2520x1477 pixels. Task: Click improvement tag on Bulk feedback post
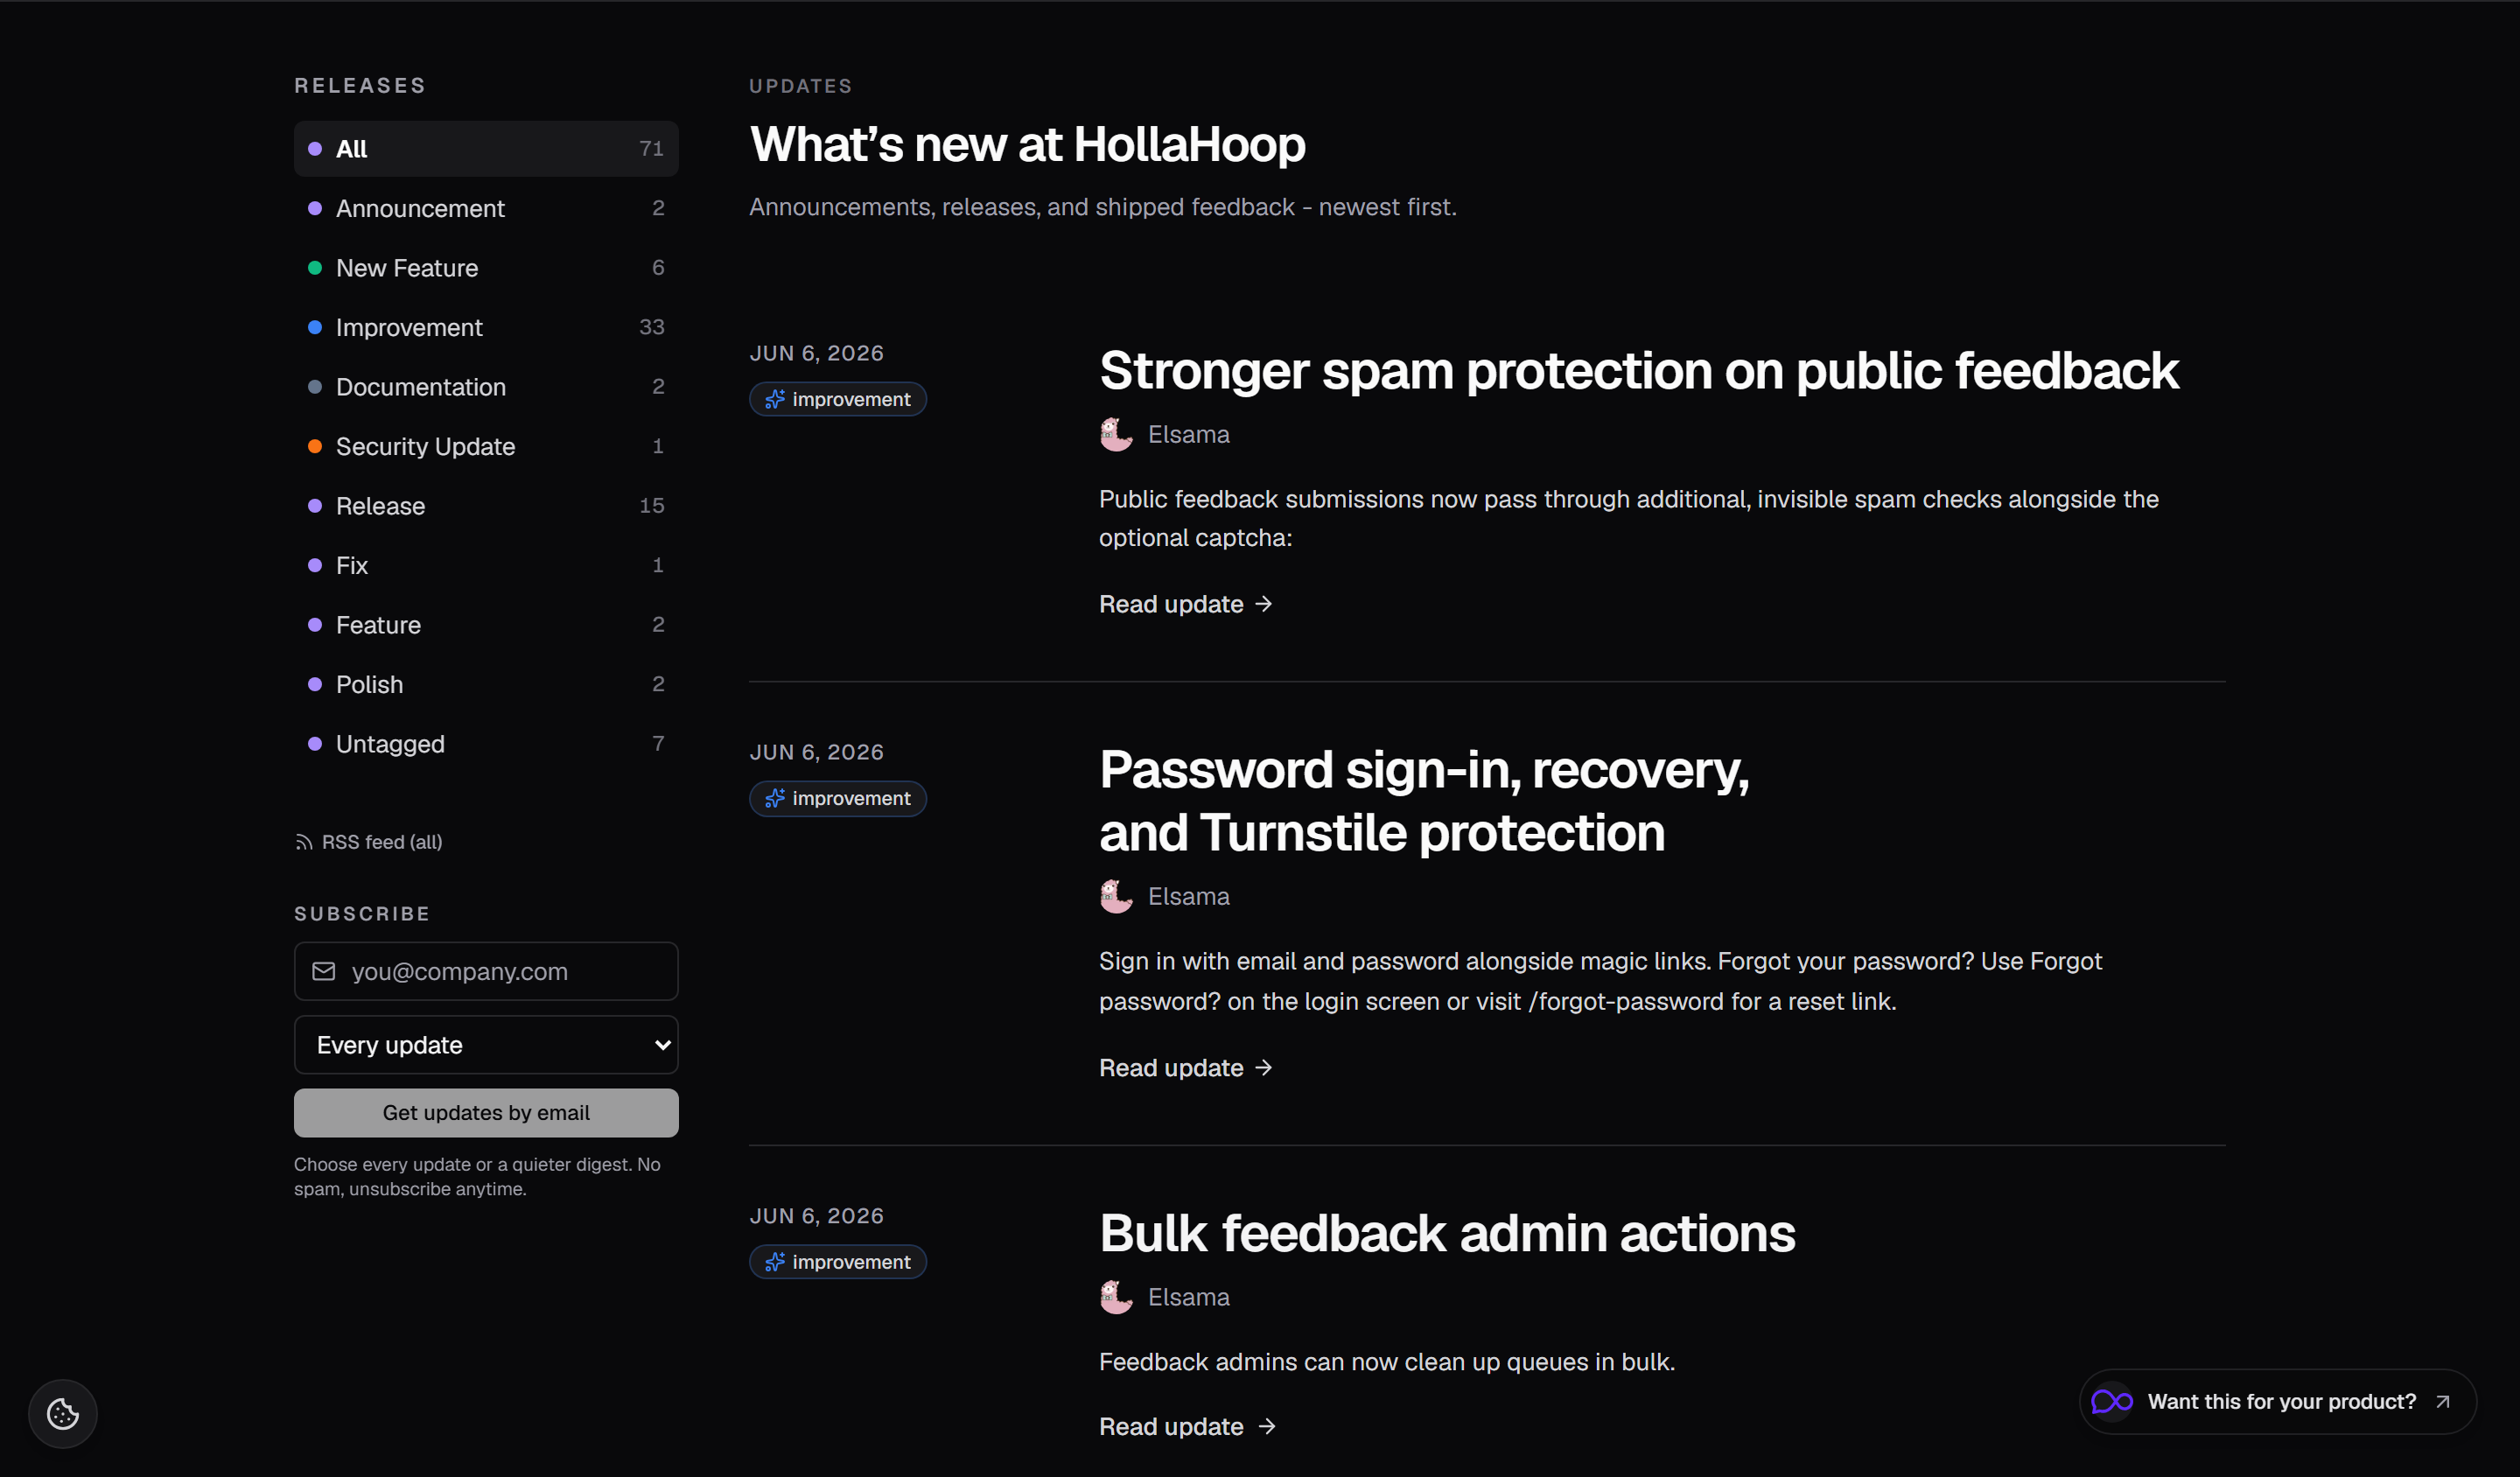coord(838,1262)
